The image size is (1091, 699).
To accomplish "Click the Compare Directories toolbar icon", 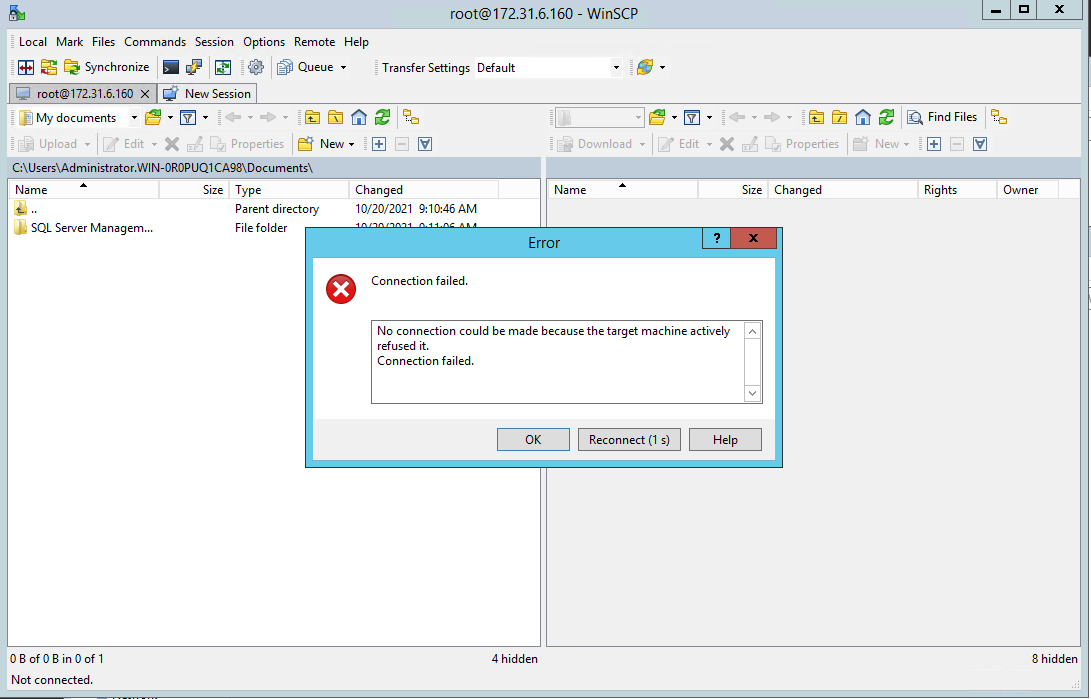I will coord(26,67).
